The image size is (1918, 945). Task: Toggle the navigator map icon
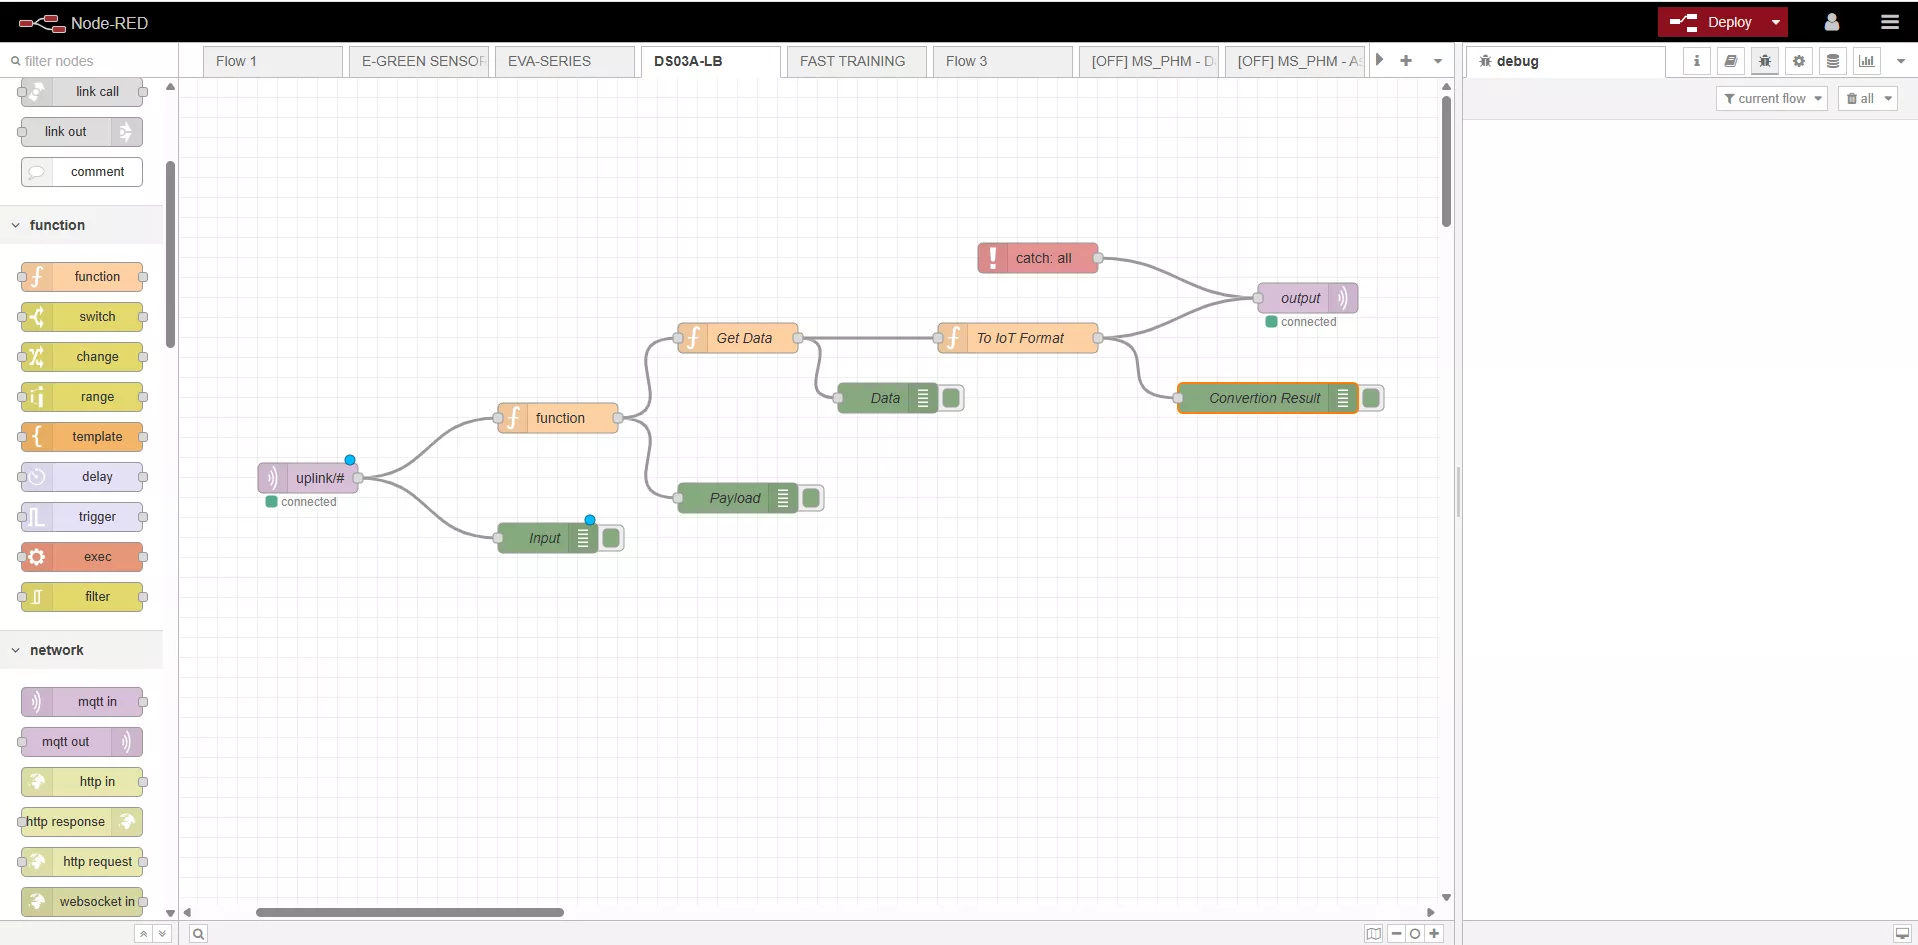coord(1373,934)
